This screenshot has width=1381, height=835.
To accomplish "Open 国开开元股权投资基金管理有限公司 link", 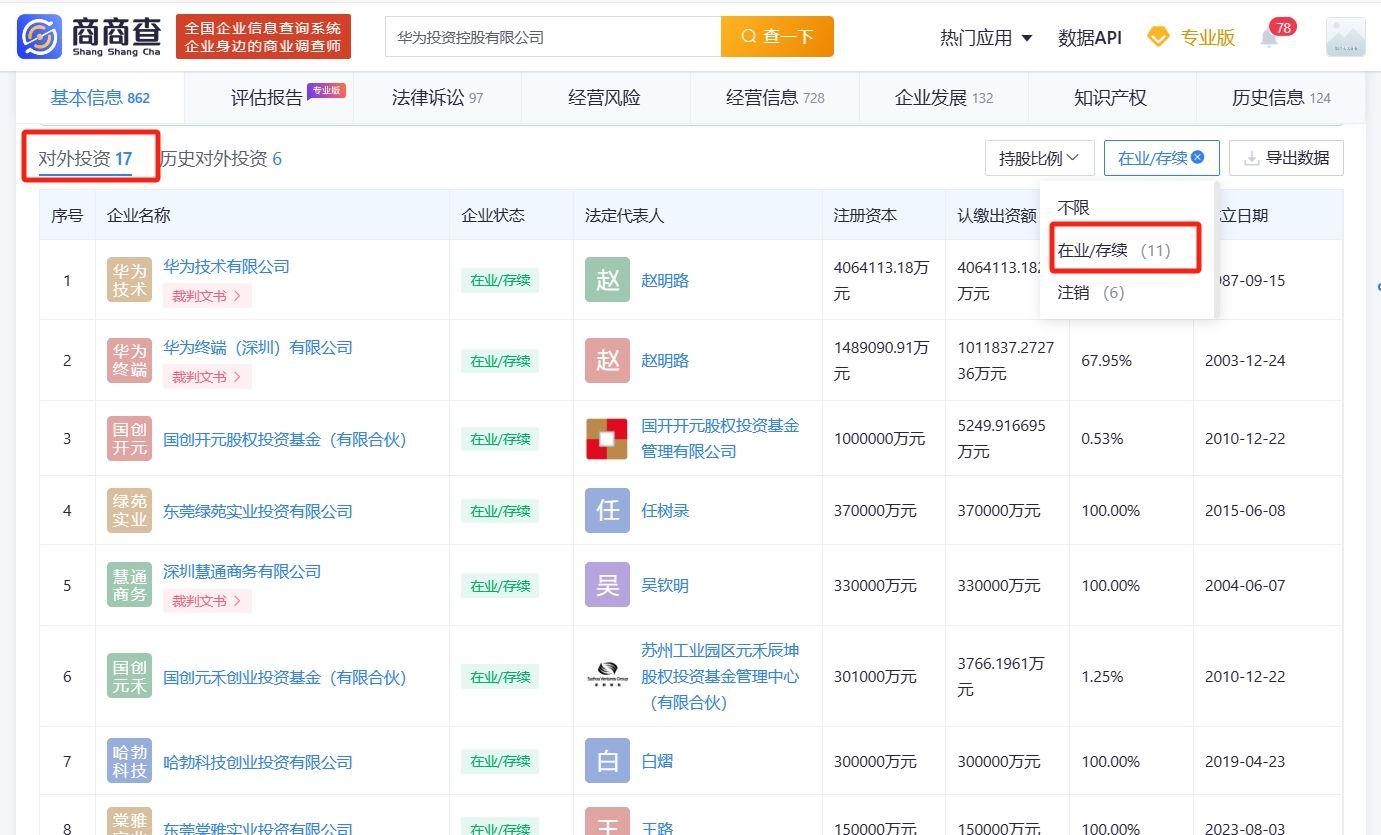I will click(x=720, y=438).
